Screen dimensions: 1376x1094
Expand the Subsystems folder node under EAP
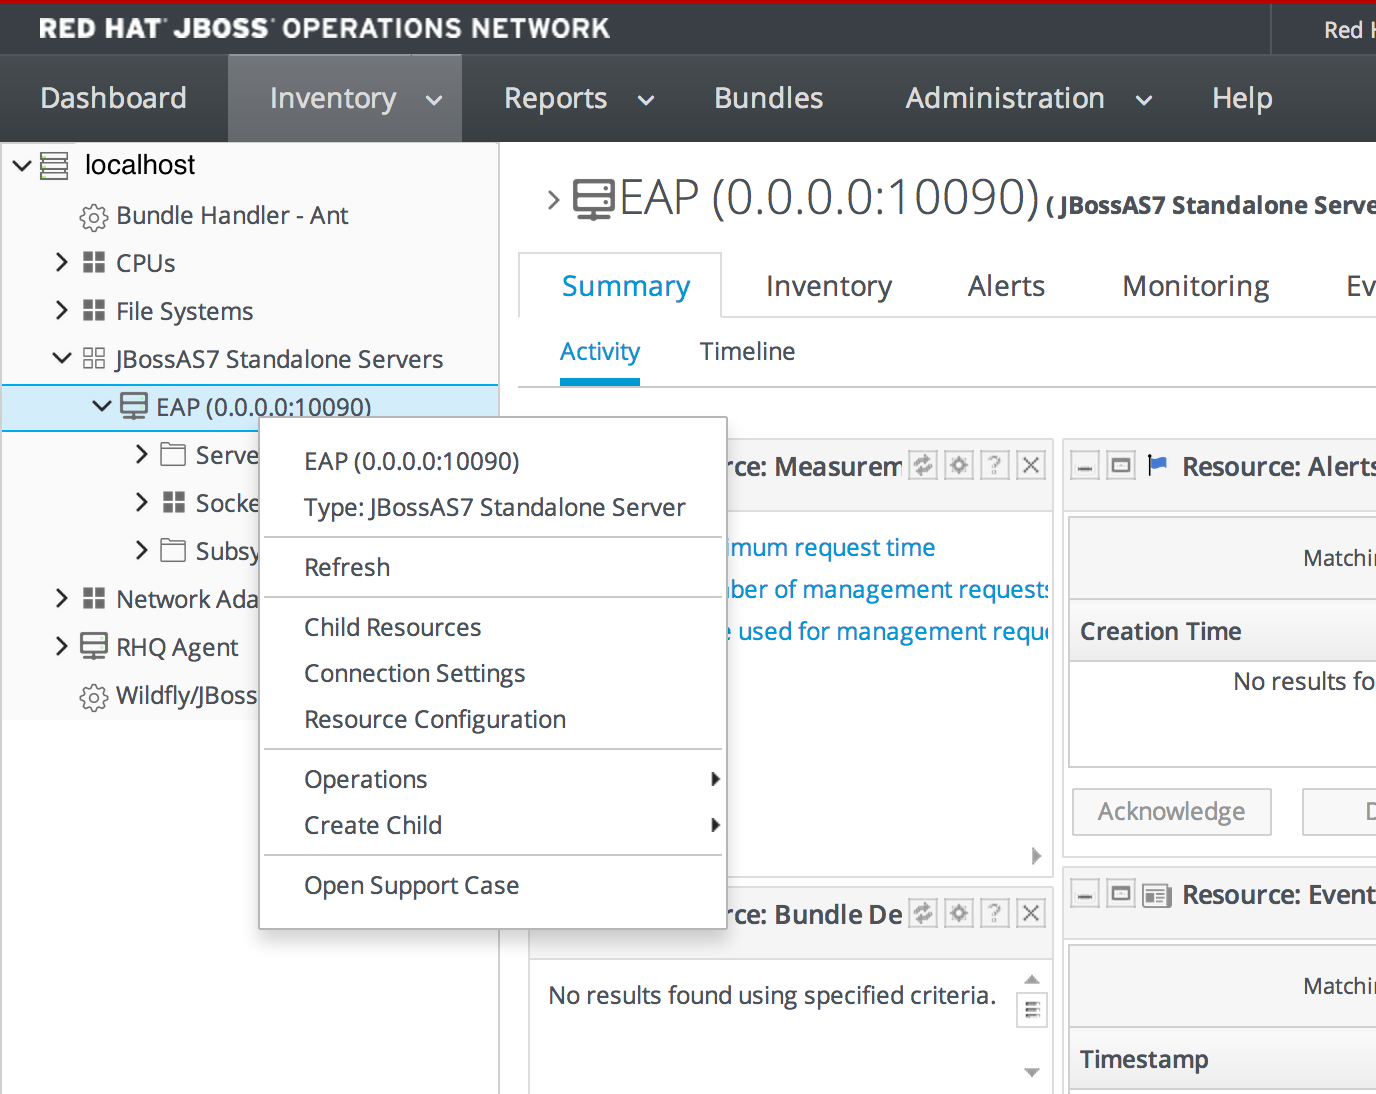click(x=142, y=550)
